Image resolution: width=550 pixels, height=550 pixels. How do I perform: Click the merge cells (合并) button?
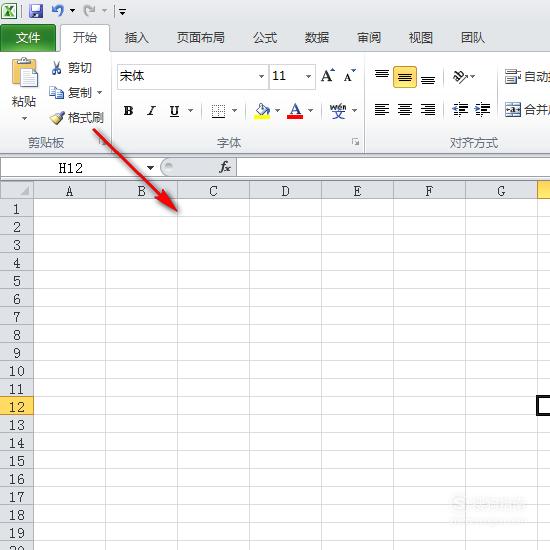[526, 110]
